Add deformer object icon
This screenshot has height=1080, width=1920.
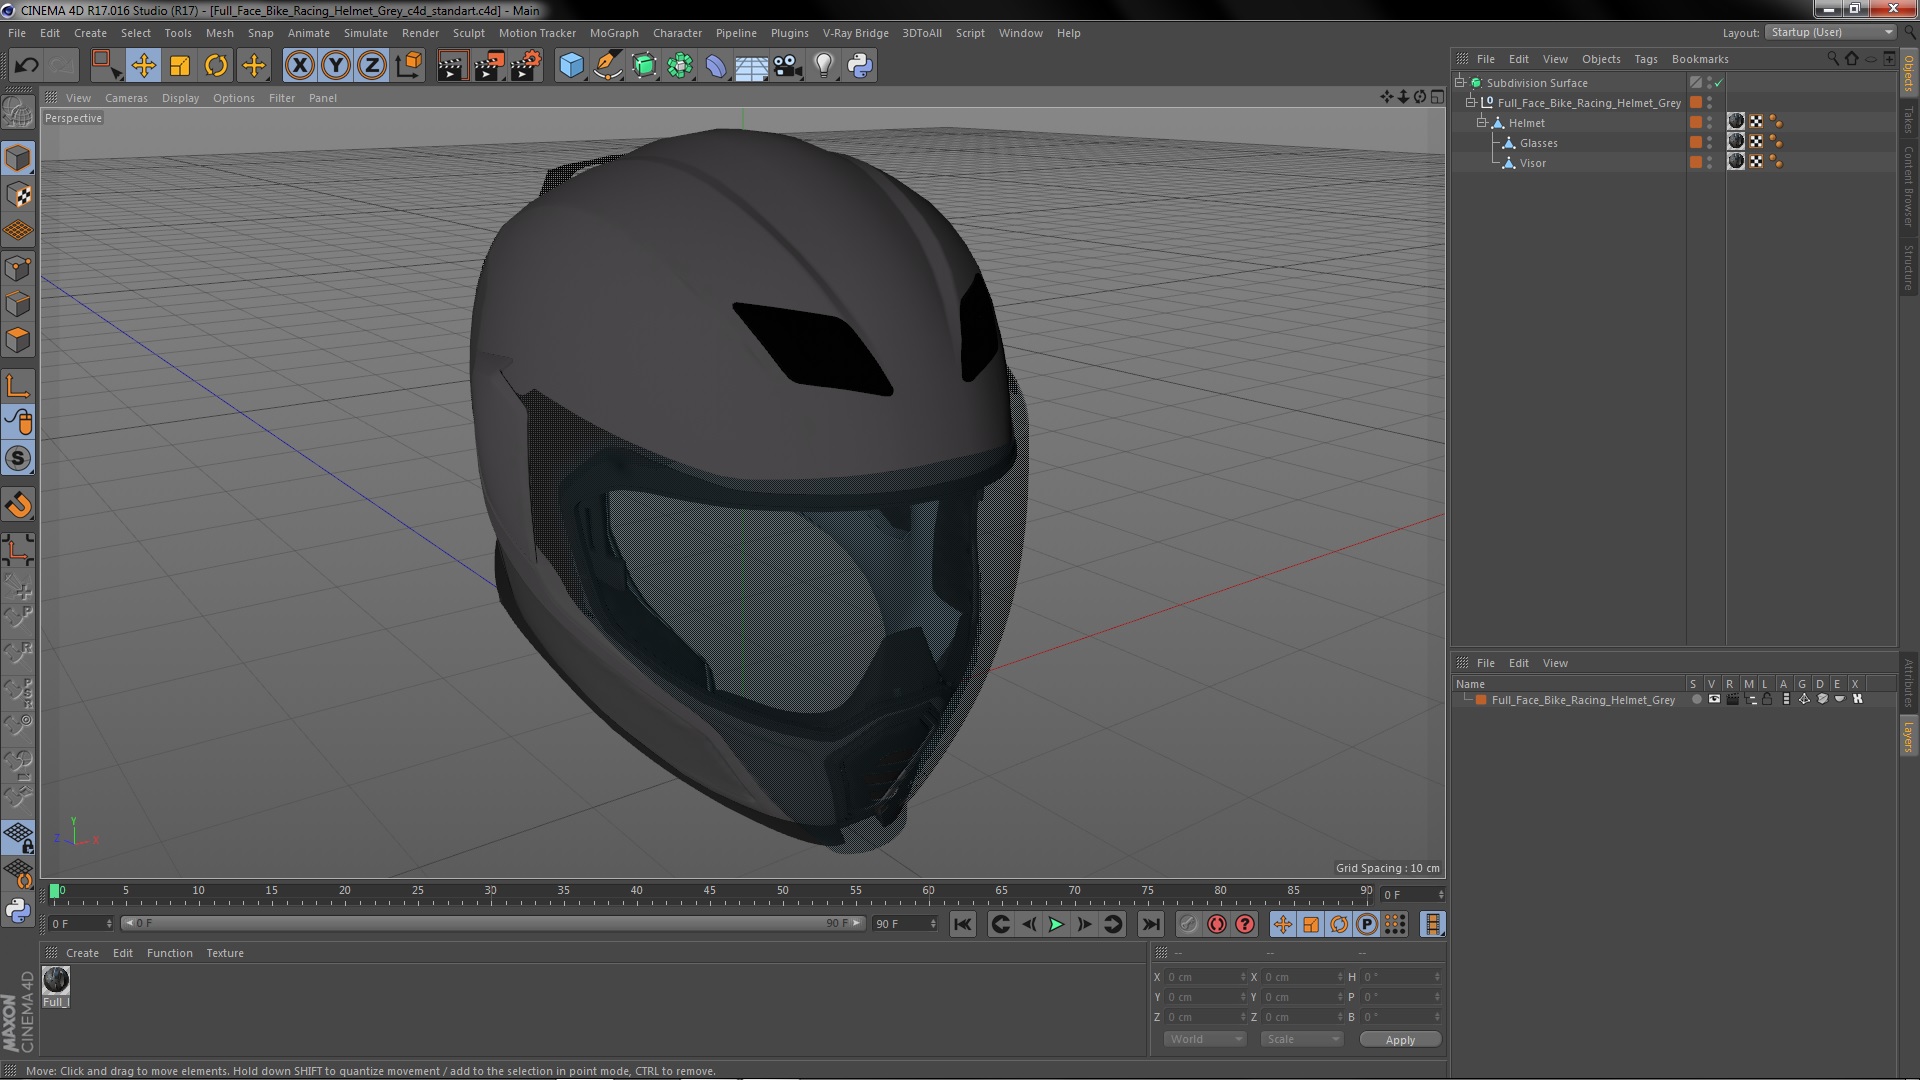tap(716, 66)
